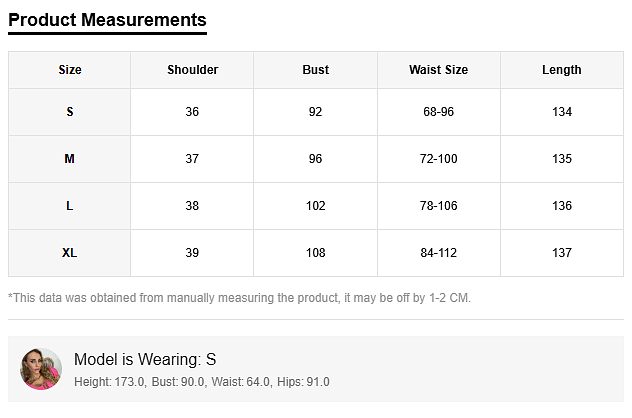The image size is (632, 418).
Task: Click the model avatar thumbnail
Action: (x=41, y=369)
